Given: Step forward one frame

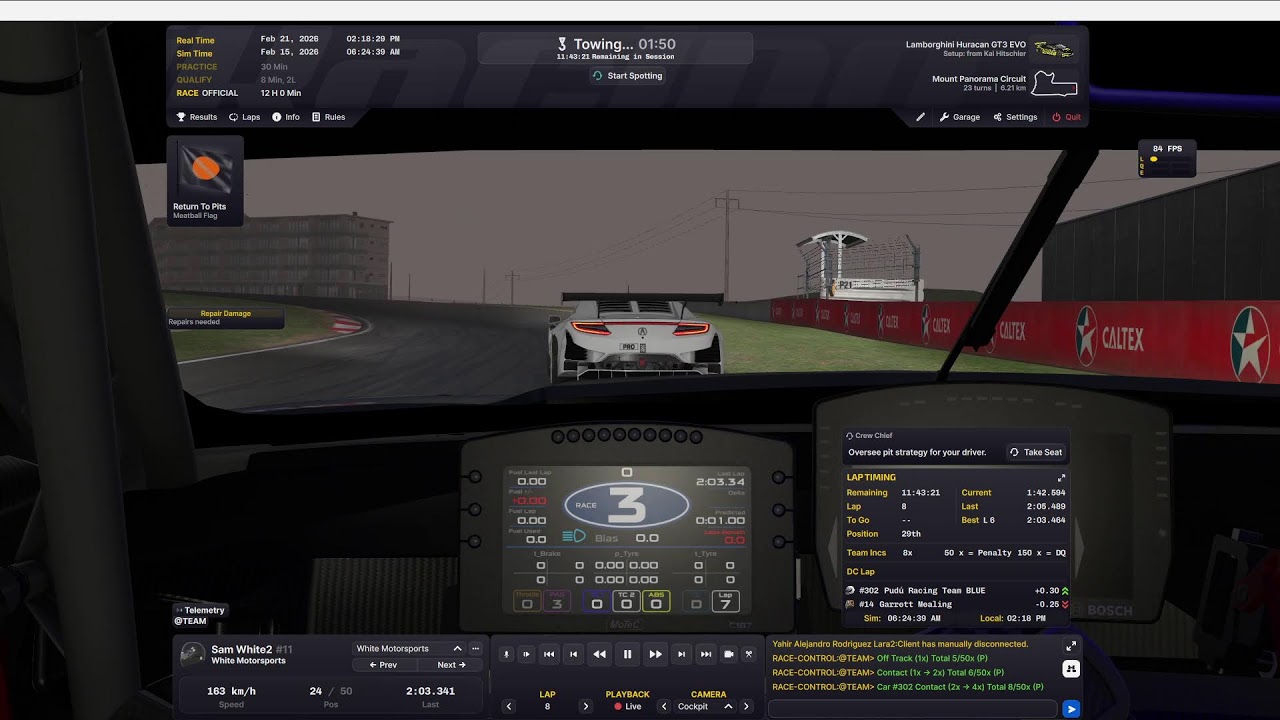Looking at the screenshot, I should click(682, 654).
